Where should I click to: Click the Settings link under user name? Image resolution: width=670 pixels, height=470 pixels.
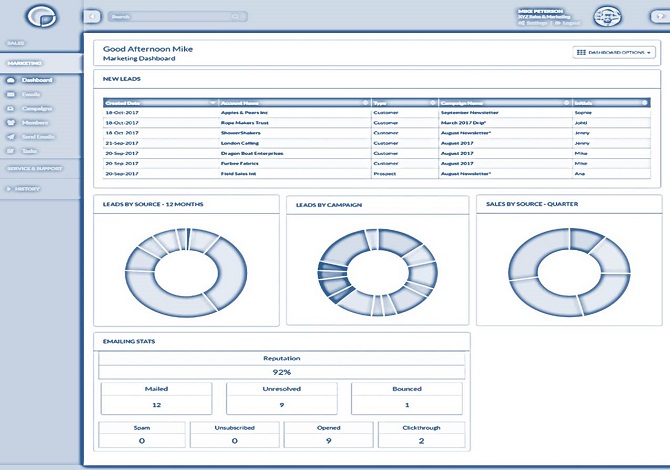[537, 21]
